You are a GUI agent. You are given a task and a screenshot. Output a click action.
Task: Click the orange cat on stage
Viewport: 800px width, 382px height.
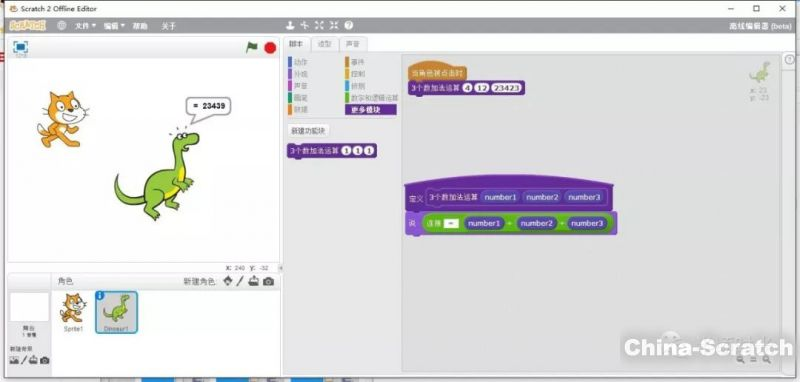click(x=62, y=119)
